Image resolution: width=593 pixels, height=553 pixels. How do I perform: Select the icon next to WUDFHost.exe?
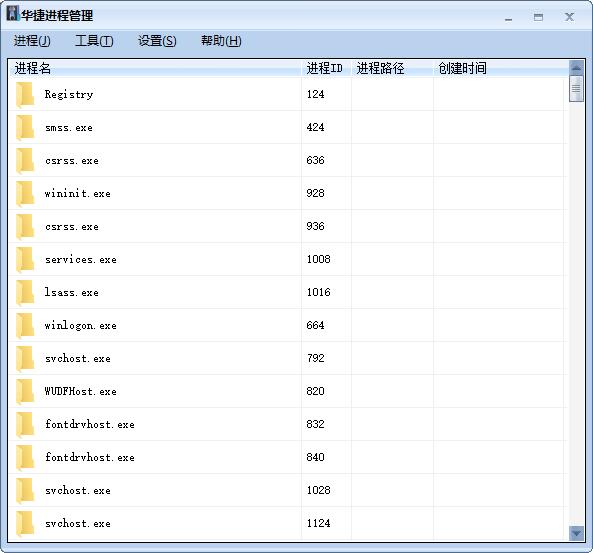pos(25,391)
